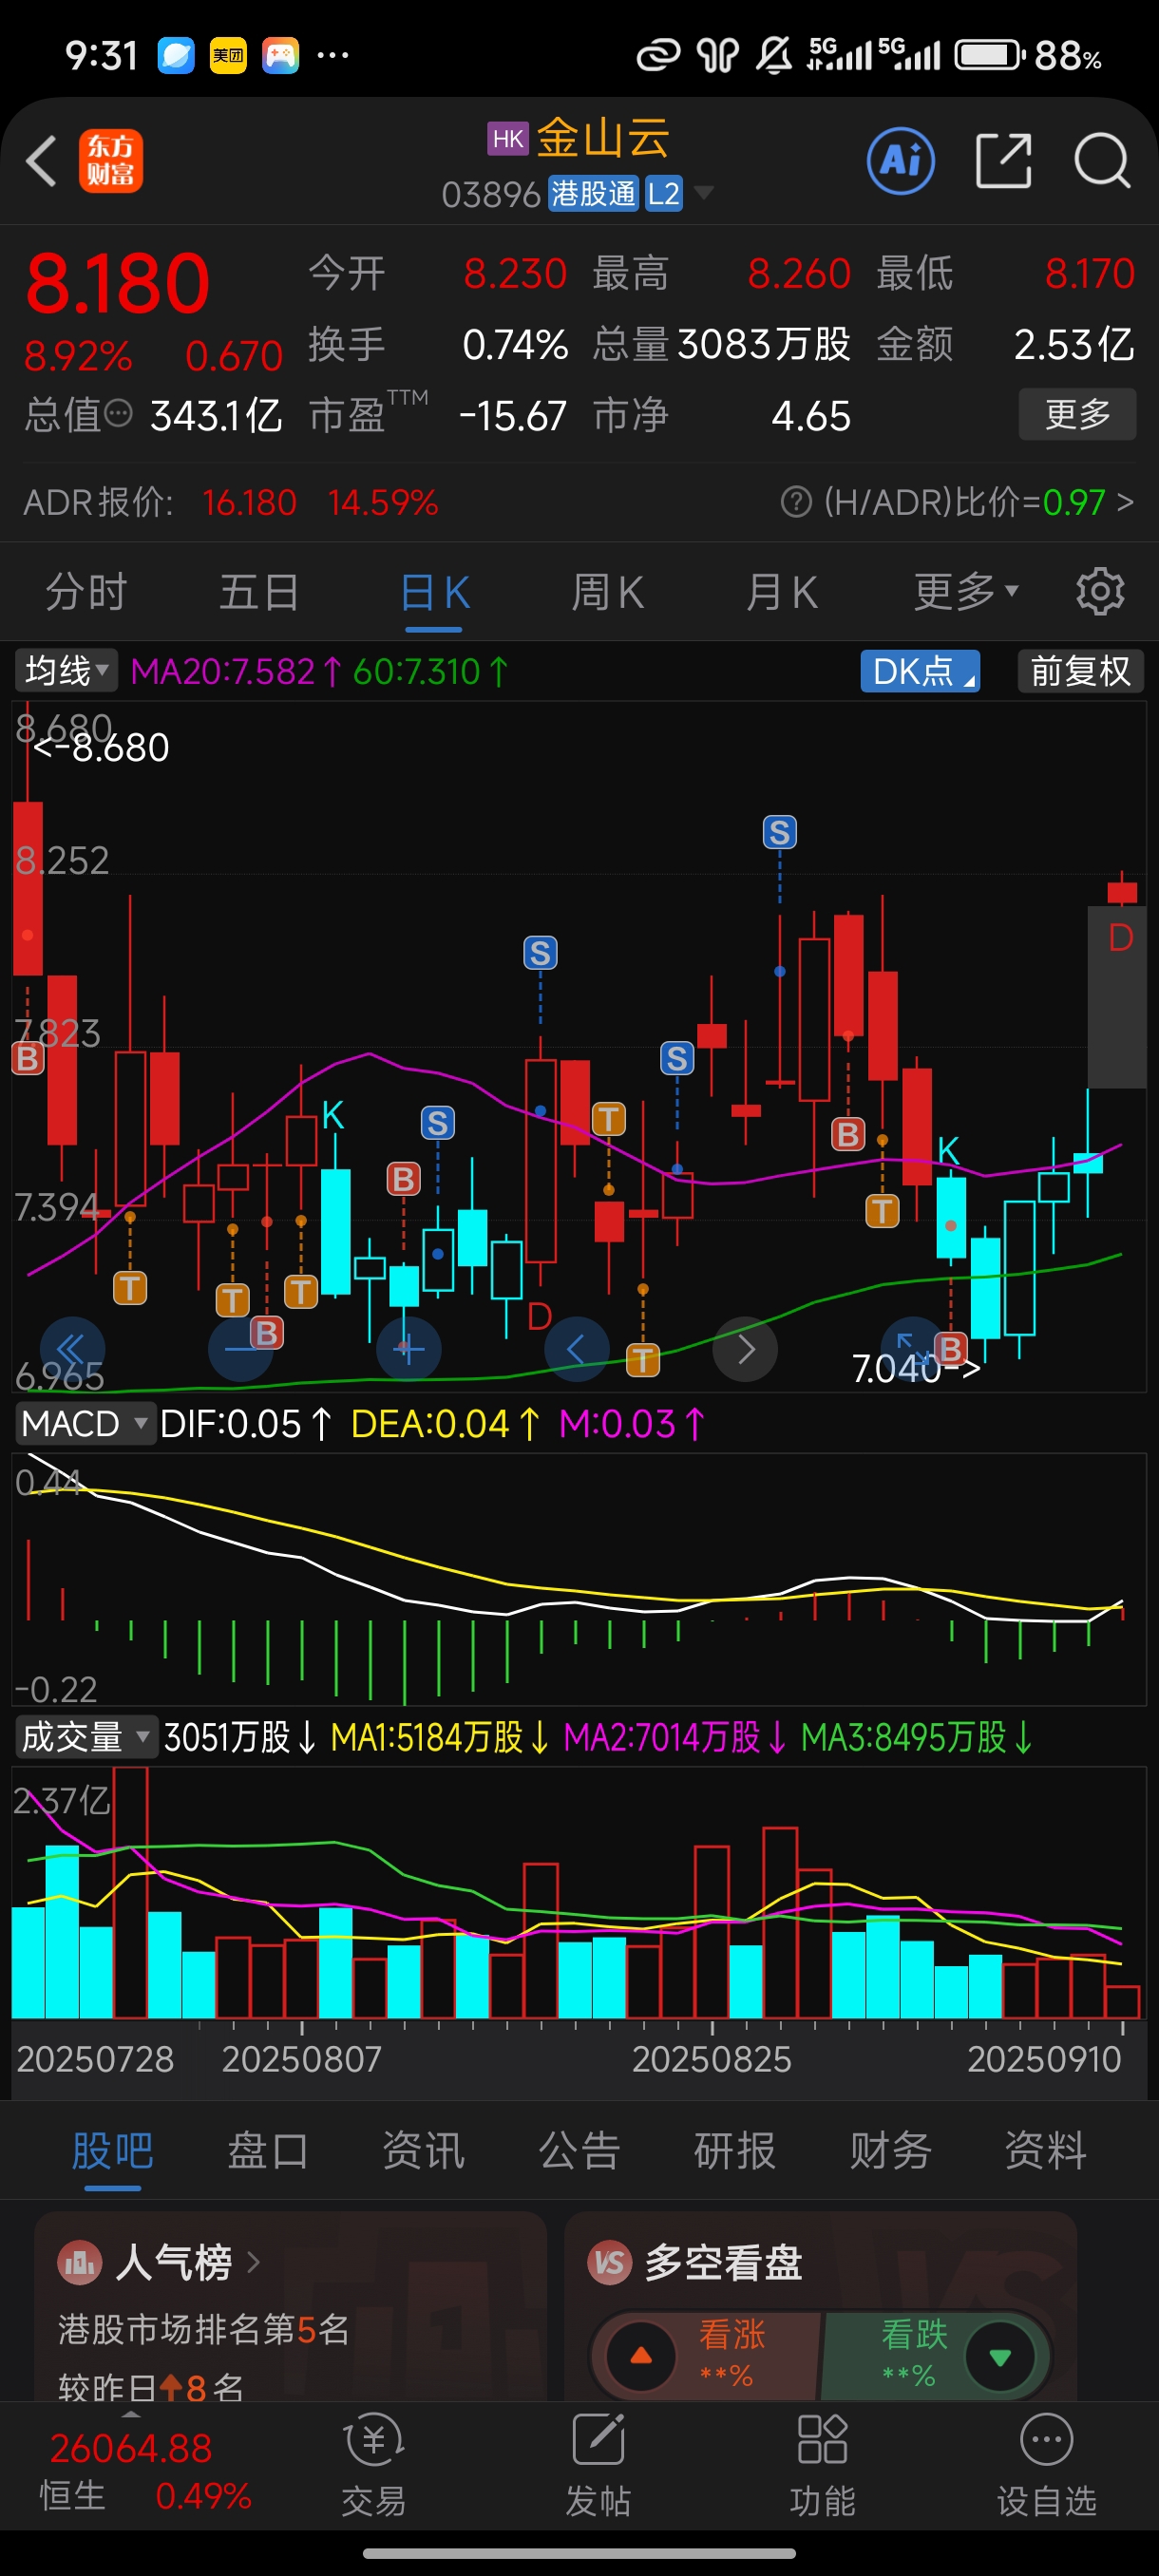Image resolution: width=1159 pixels, height=2576 pixels.
Task: Tap the 市净 4.65 value
Action: (x=810, y=415)
